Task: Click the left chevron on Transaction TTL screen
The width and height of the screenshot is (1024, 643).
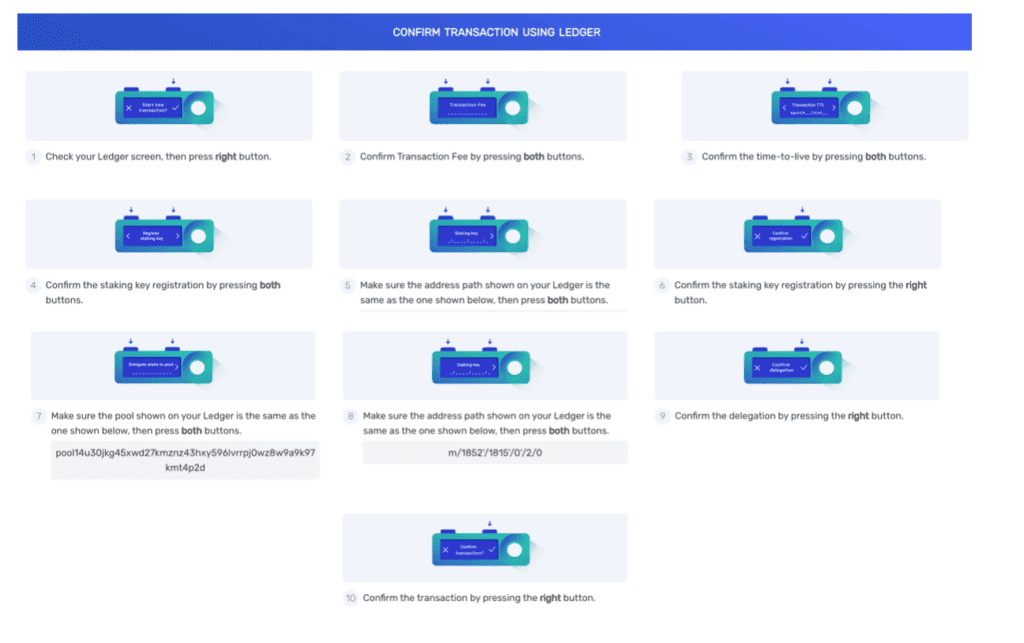Action: click(x=786, y=105)
